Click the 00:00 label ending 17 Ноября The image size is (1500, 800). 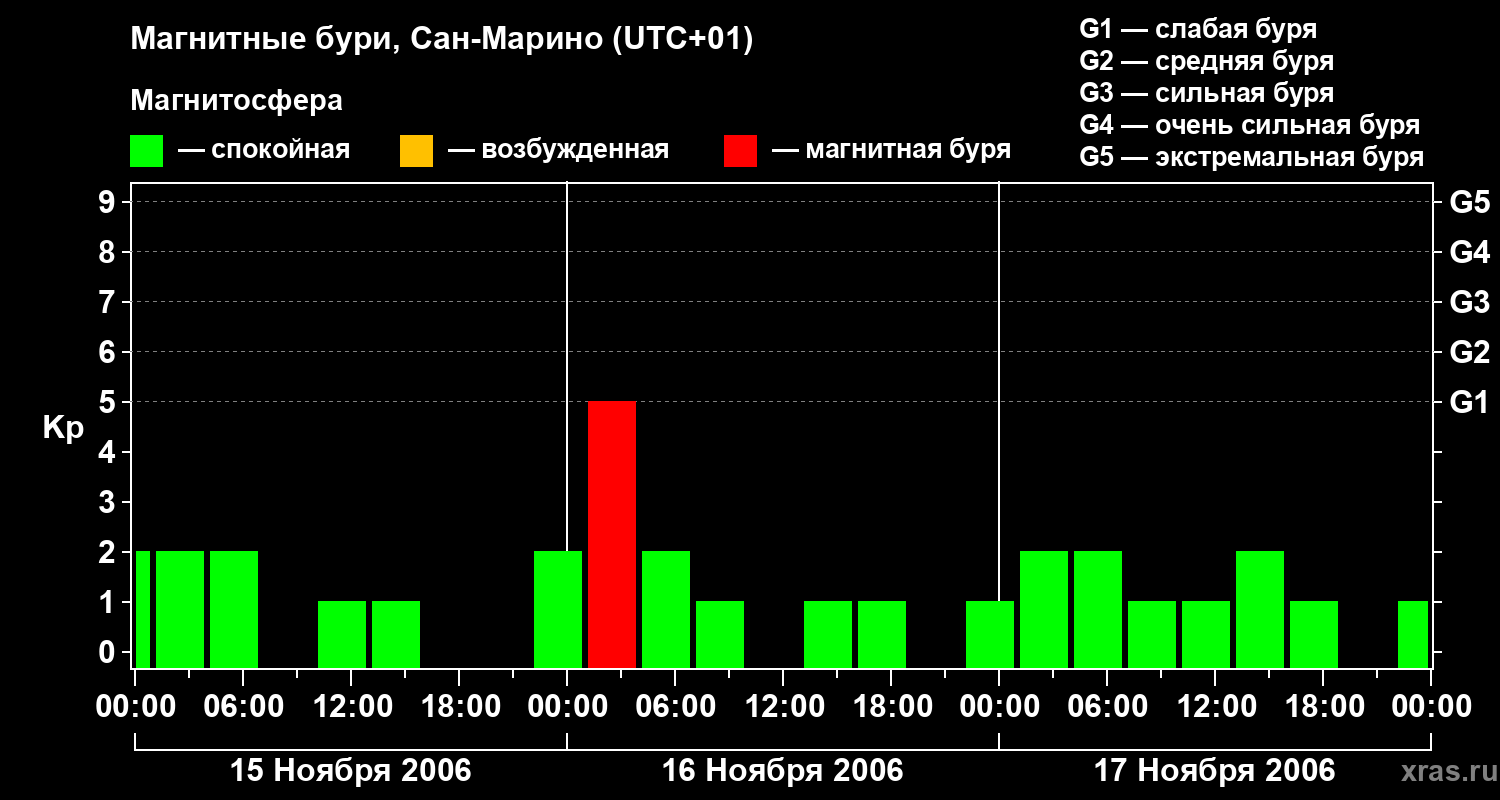pyautogui.click(x=1431, y=707)
